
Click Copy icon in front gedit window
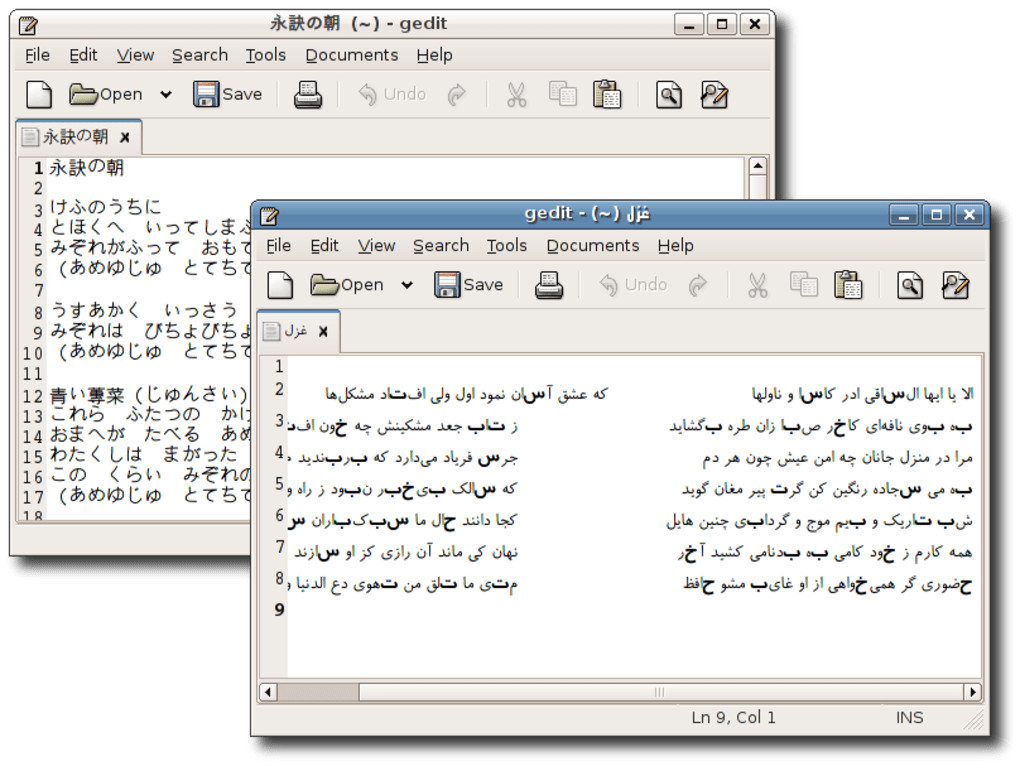pyautogui.click(x=804, y=284)
